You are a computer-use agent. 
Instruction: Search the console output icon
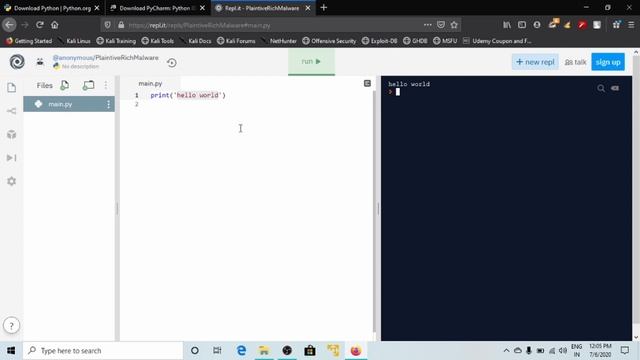coord(601,88)
